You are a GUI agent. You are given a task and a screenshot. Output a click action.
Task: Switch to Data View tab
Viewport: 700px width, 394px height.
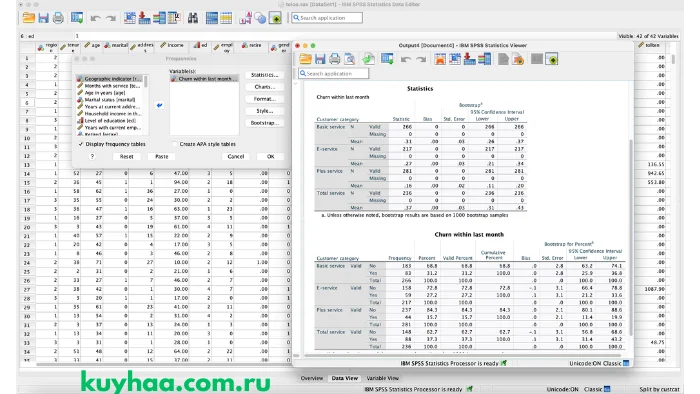(x=344, y=378)
